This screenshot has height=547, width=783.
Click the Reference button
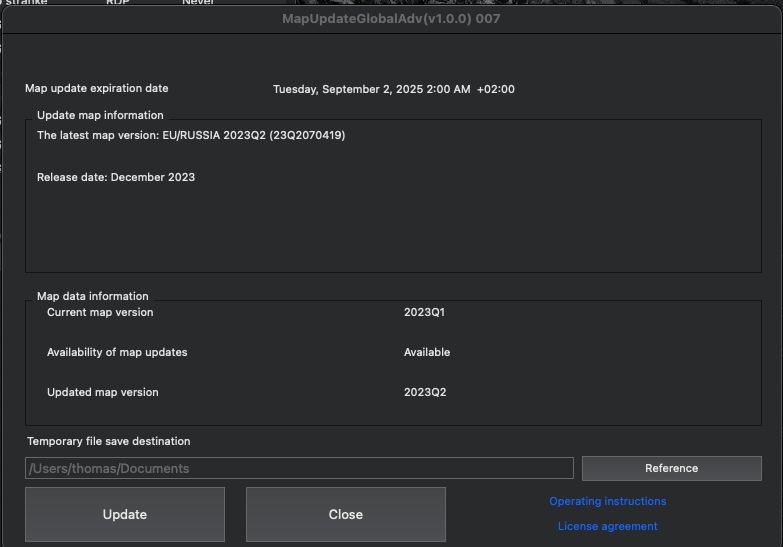tap(672, 468)
